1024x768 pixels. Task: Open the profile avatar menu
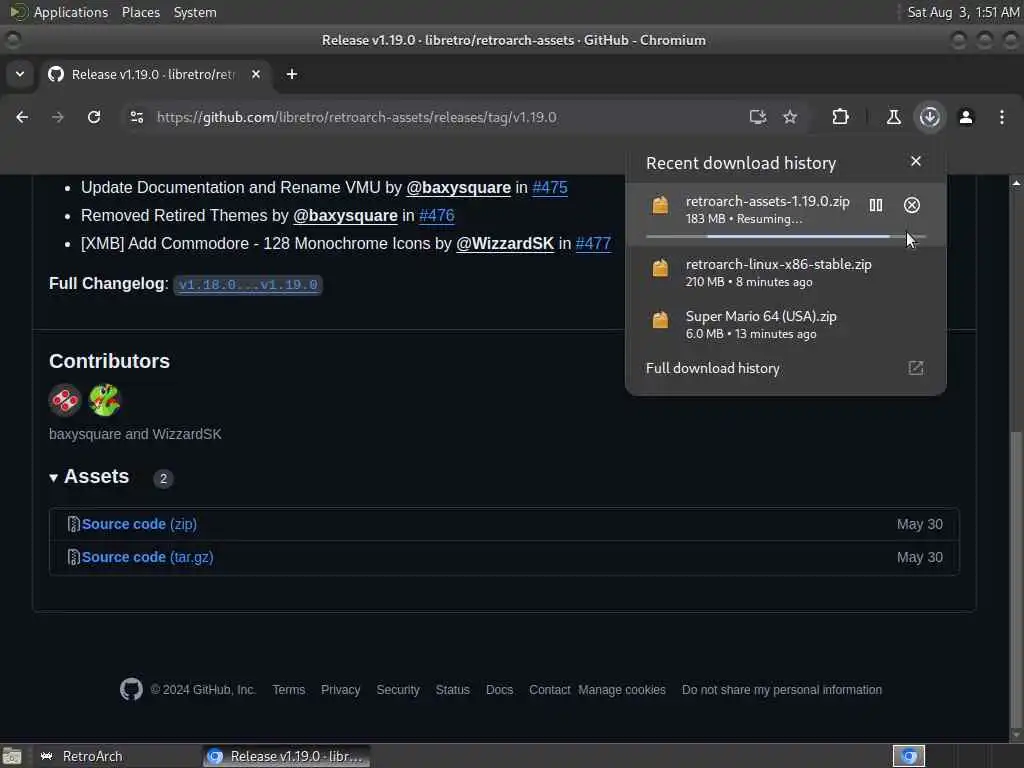pyautogui.click(x=966, y=117)
